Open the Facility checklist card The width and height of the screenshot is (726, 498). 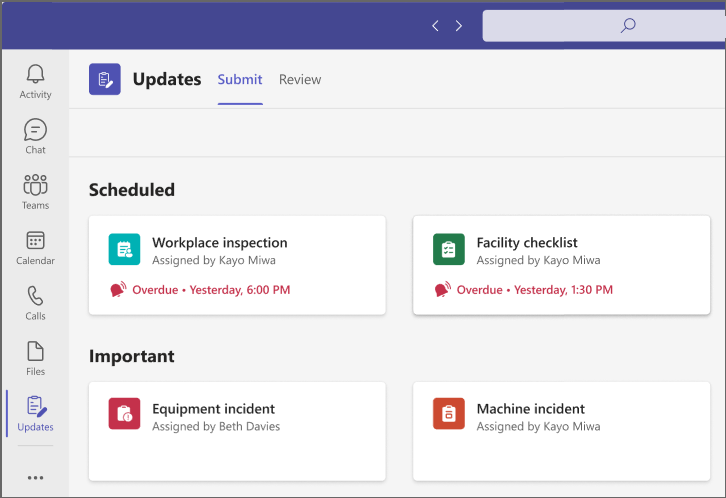(562, 265)
